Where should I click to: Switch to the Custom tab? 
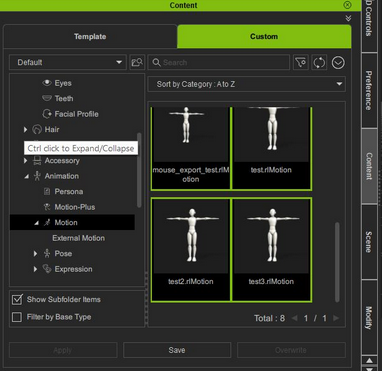pos(264,36)
